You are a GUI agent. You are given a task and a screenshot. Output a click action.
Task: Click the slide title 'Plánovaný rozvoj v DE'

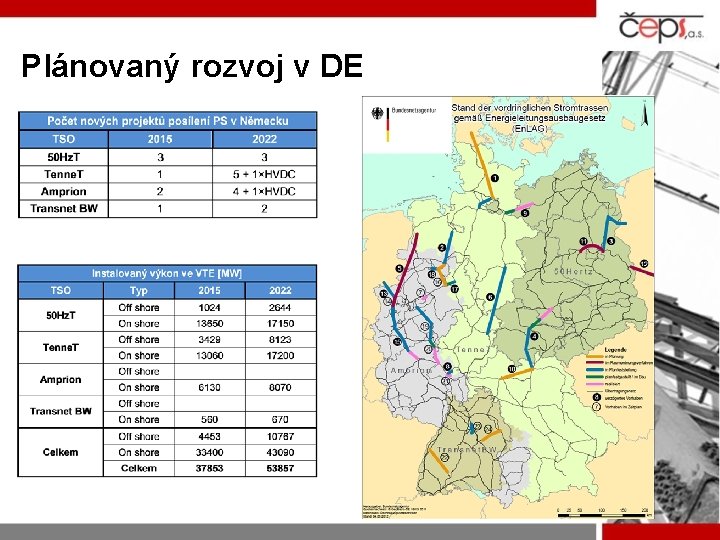coord(192,66)
